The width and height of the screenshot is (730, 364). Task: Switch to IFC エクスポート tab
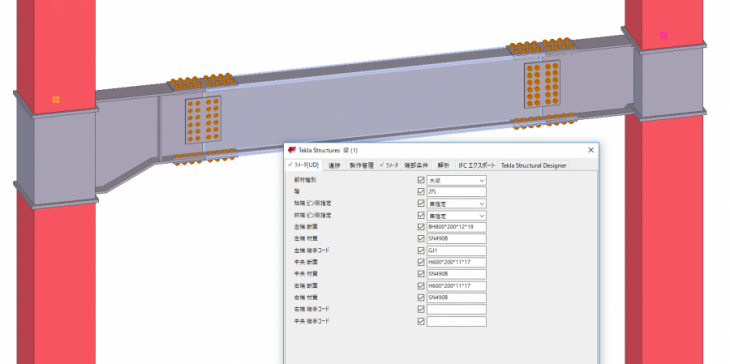[477, 165]
